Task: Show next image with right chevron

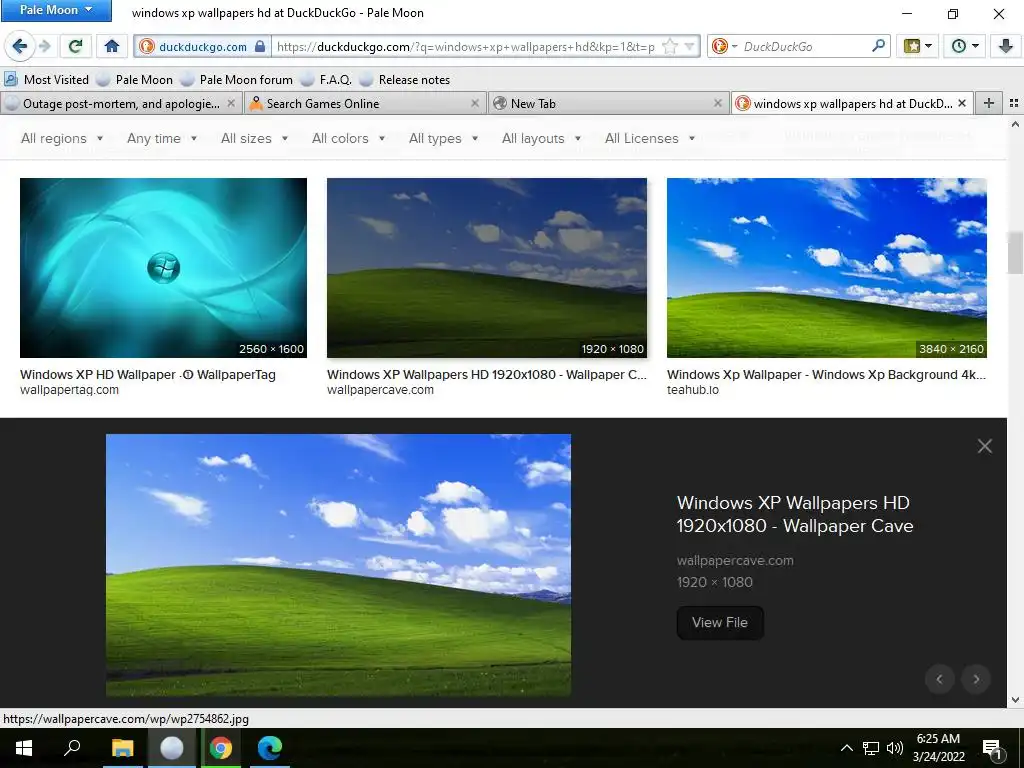Action: click(x=976, y=679)
